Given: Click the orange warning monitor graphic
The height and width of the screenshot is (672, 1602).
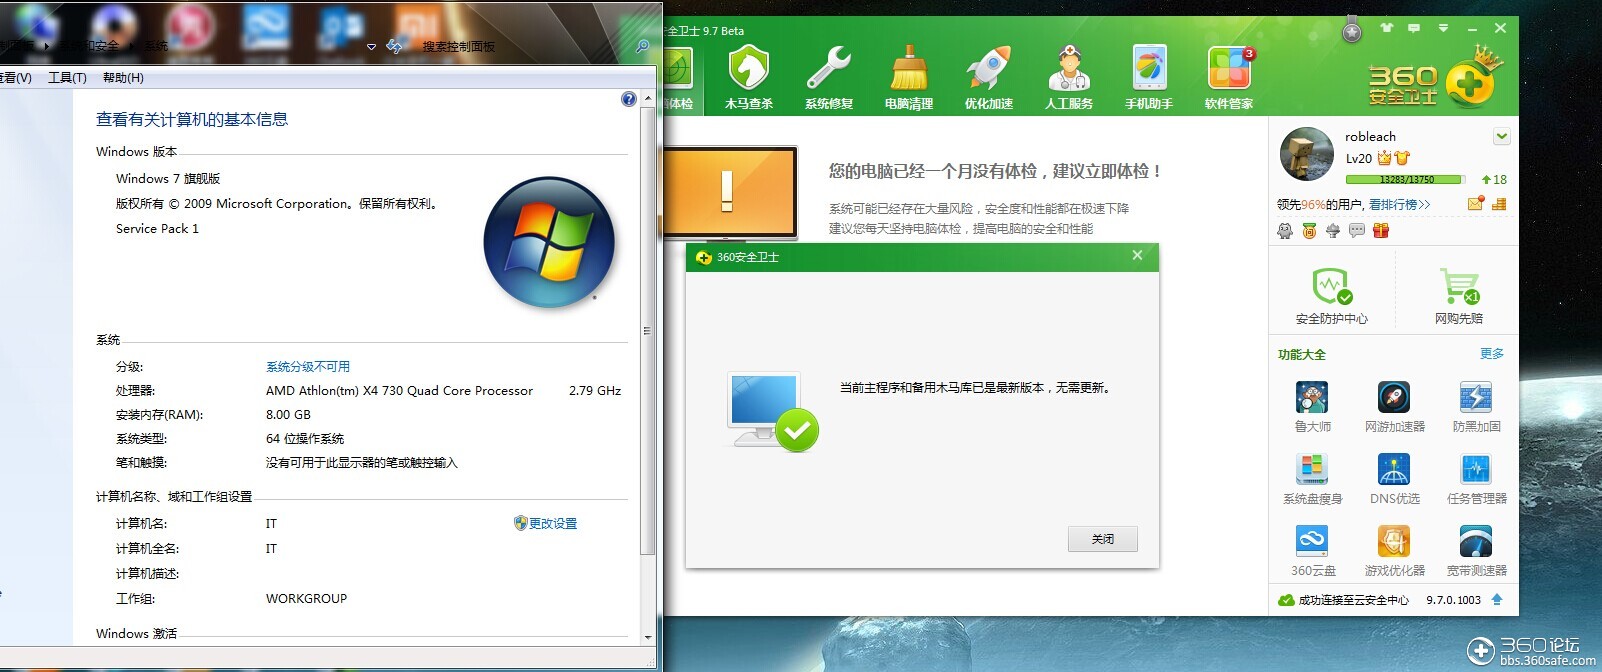Looking at the screenshot, I should [x=729, y=192].
